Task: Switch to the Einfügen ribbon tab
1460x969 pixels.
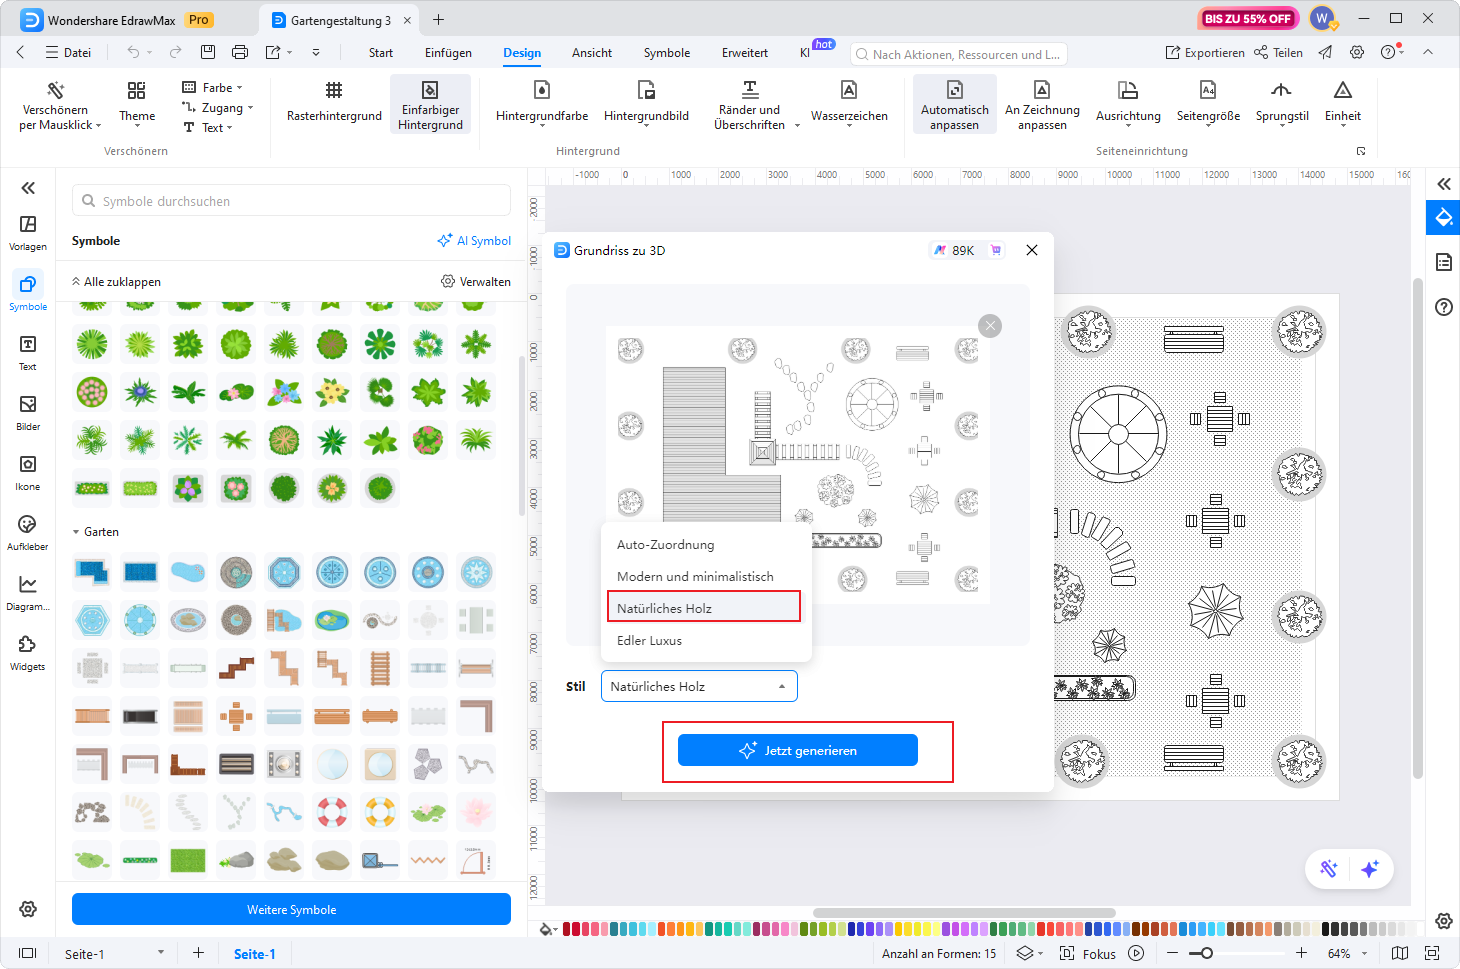Action: click(448, 53)
